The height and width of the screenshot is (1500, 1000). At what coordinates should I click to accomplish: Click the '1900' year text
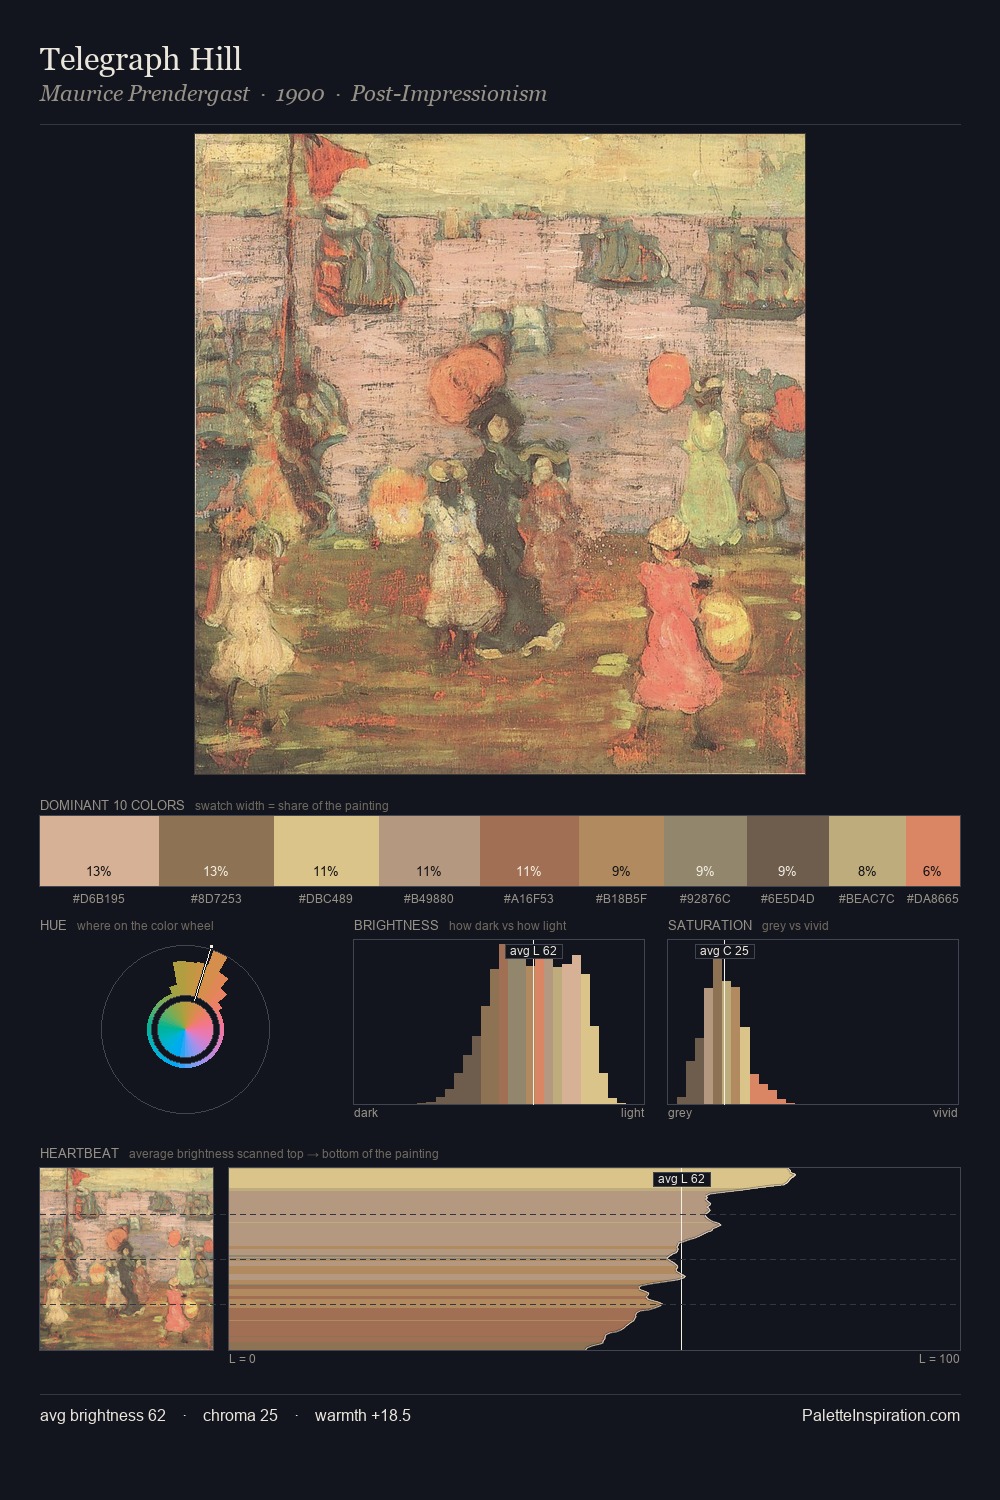pos(300,94)
